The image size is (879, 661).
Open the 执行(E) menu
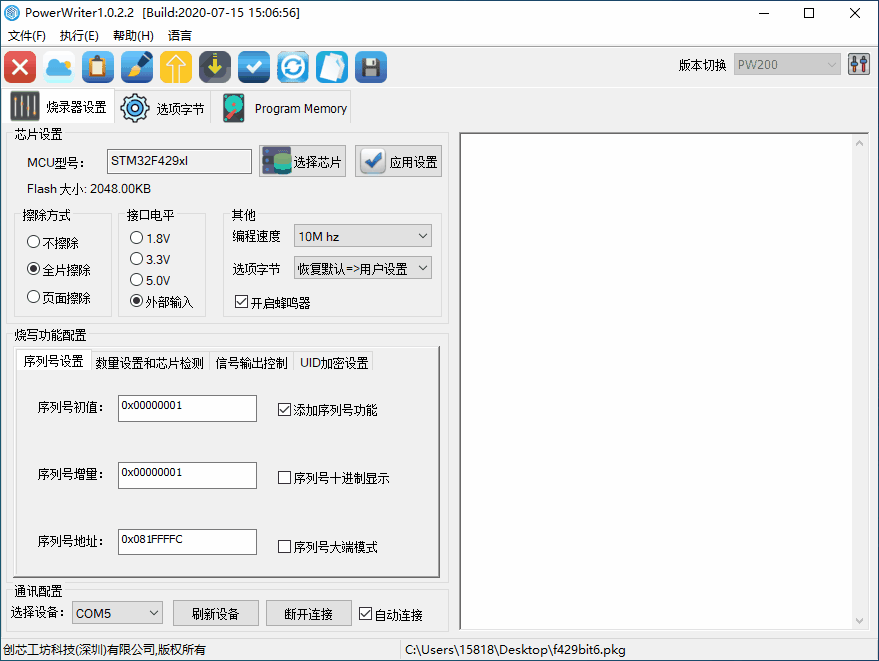pos(79,36)
